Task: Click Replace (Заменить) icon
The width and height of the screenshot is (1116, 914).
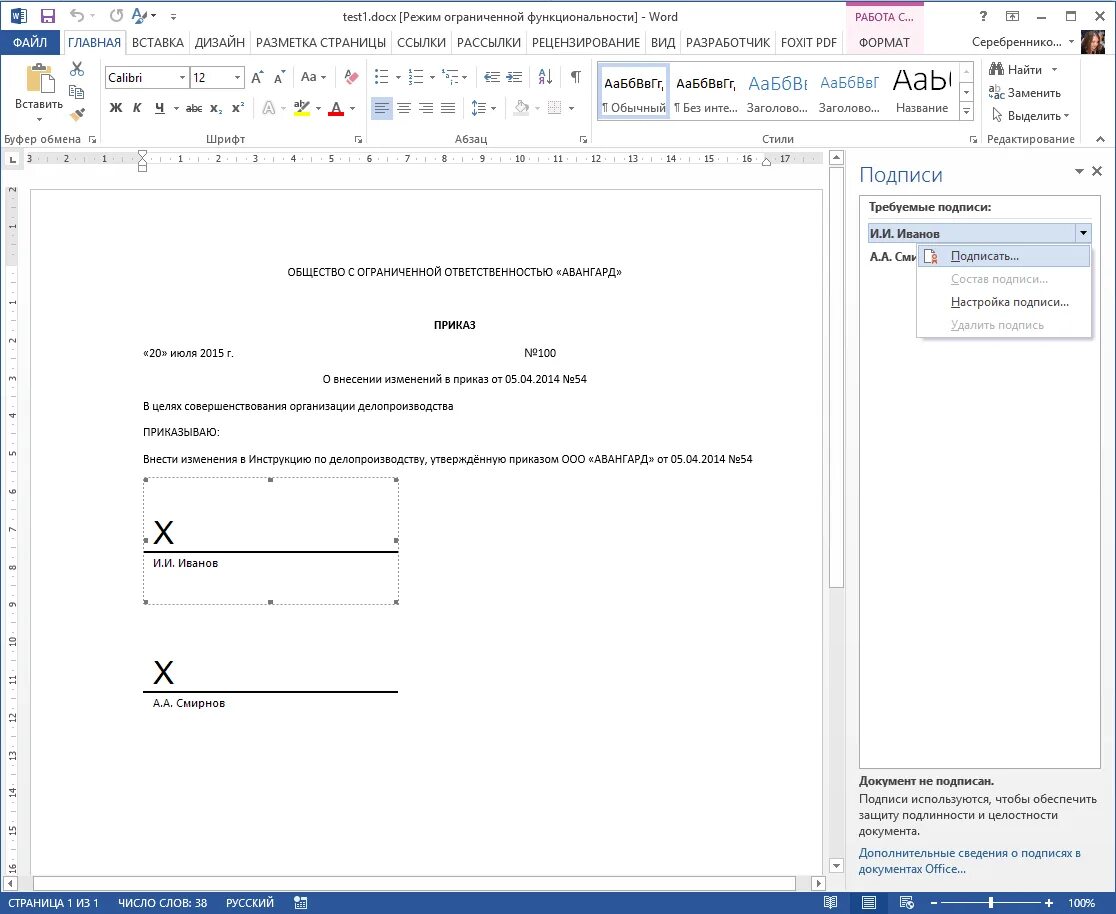Action: (x=996, y=93)
